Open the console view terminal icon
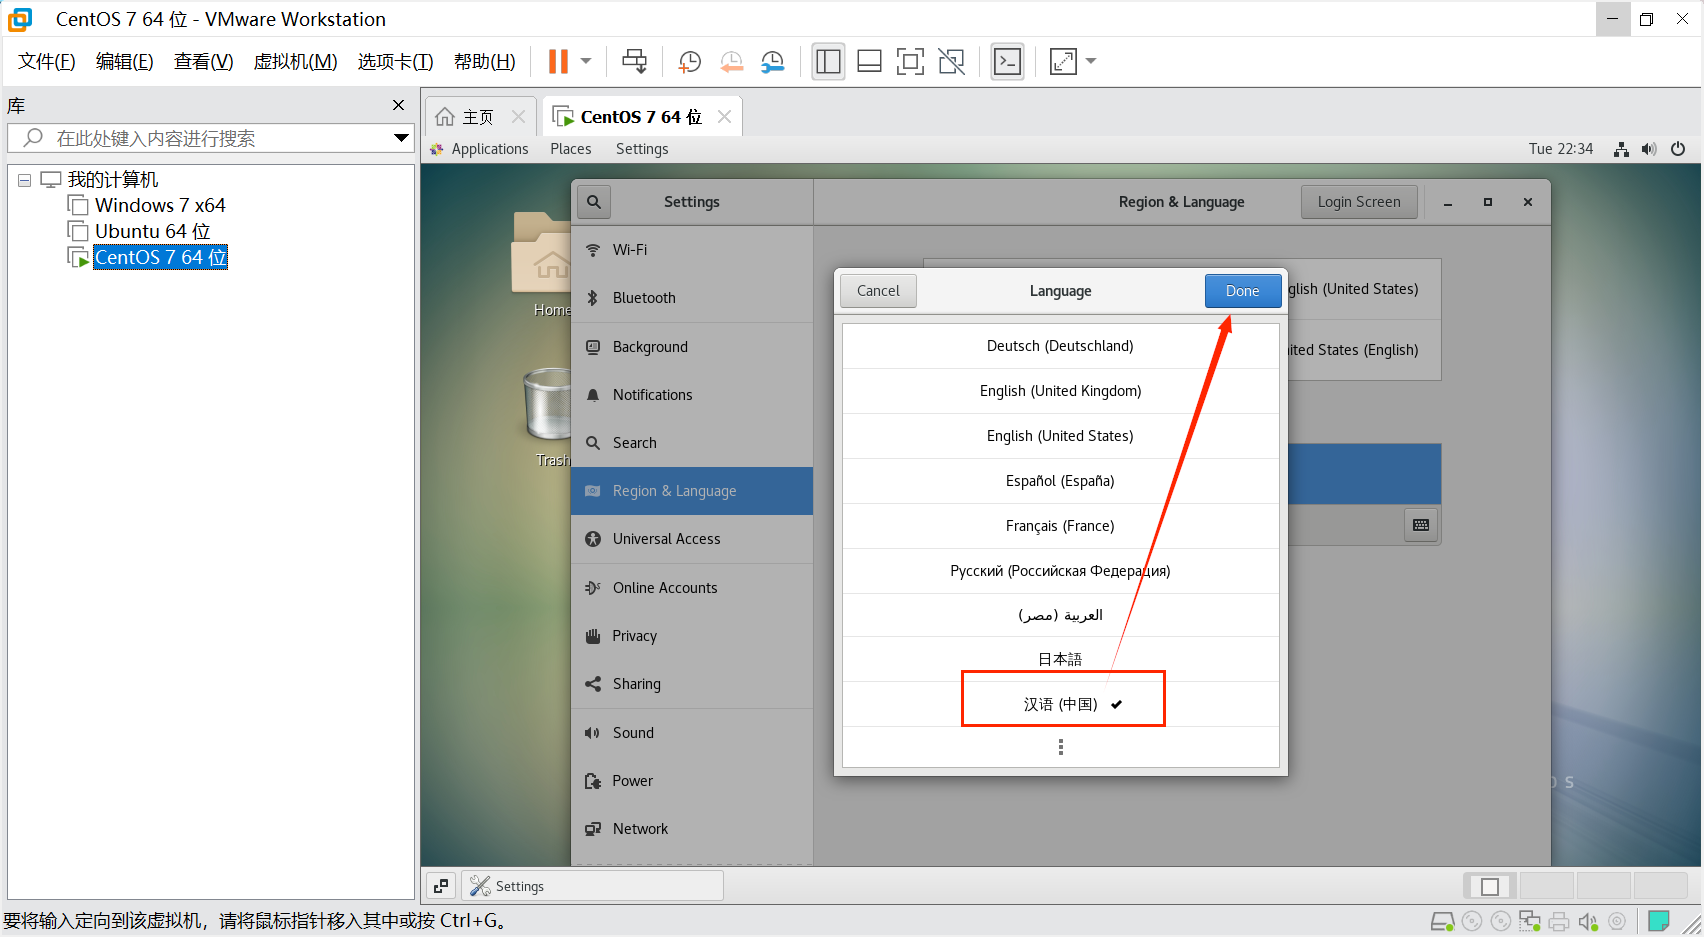Image resolution: width=1704 pixels, height=937 pixels. tap(1007, 61)
